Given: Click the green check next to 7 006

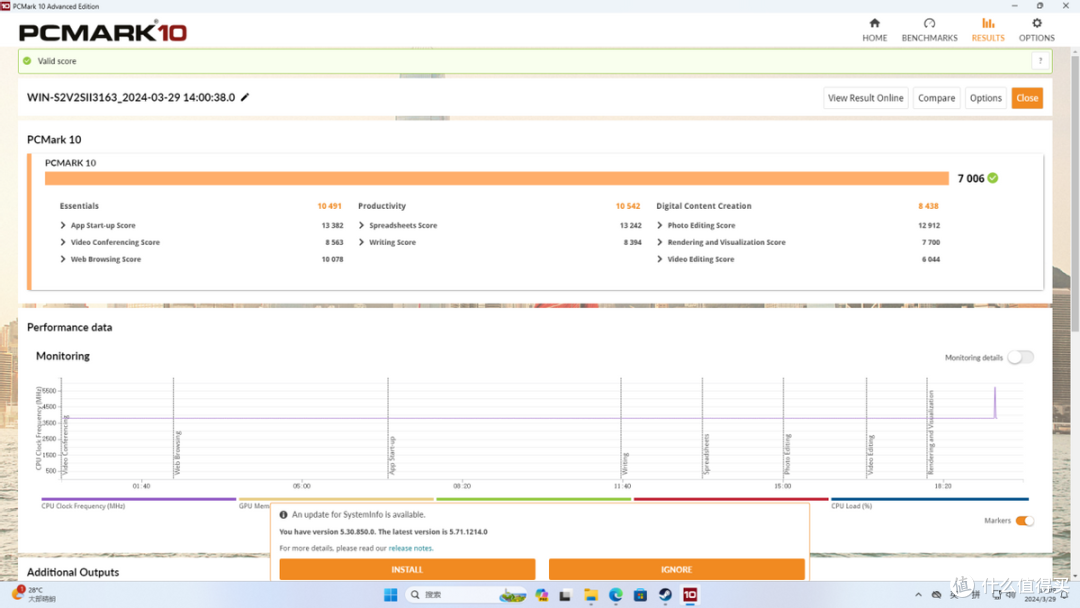Looking at the screenshot, I should tap(993, 178).
